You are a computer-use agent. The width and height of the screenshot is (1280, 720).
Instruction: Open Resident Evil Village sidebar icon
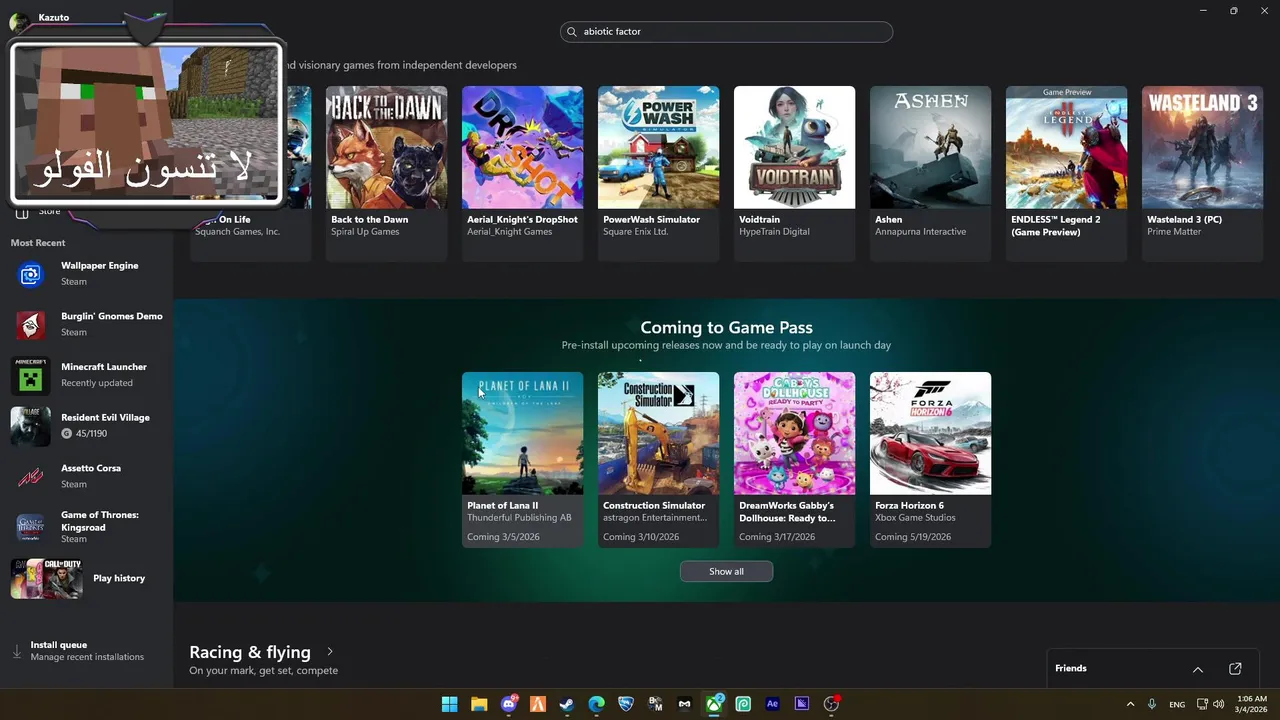click(x=31, y=426)
